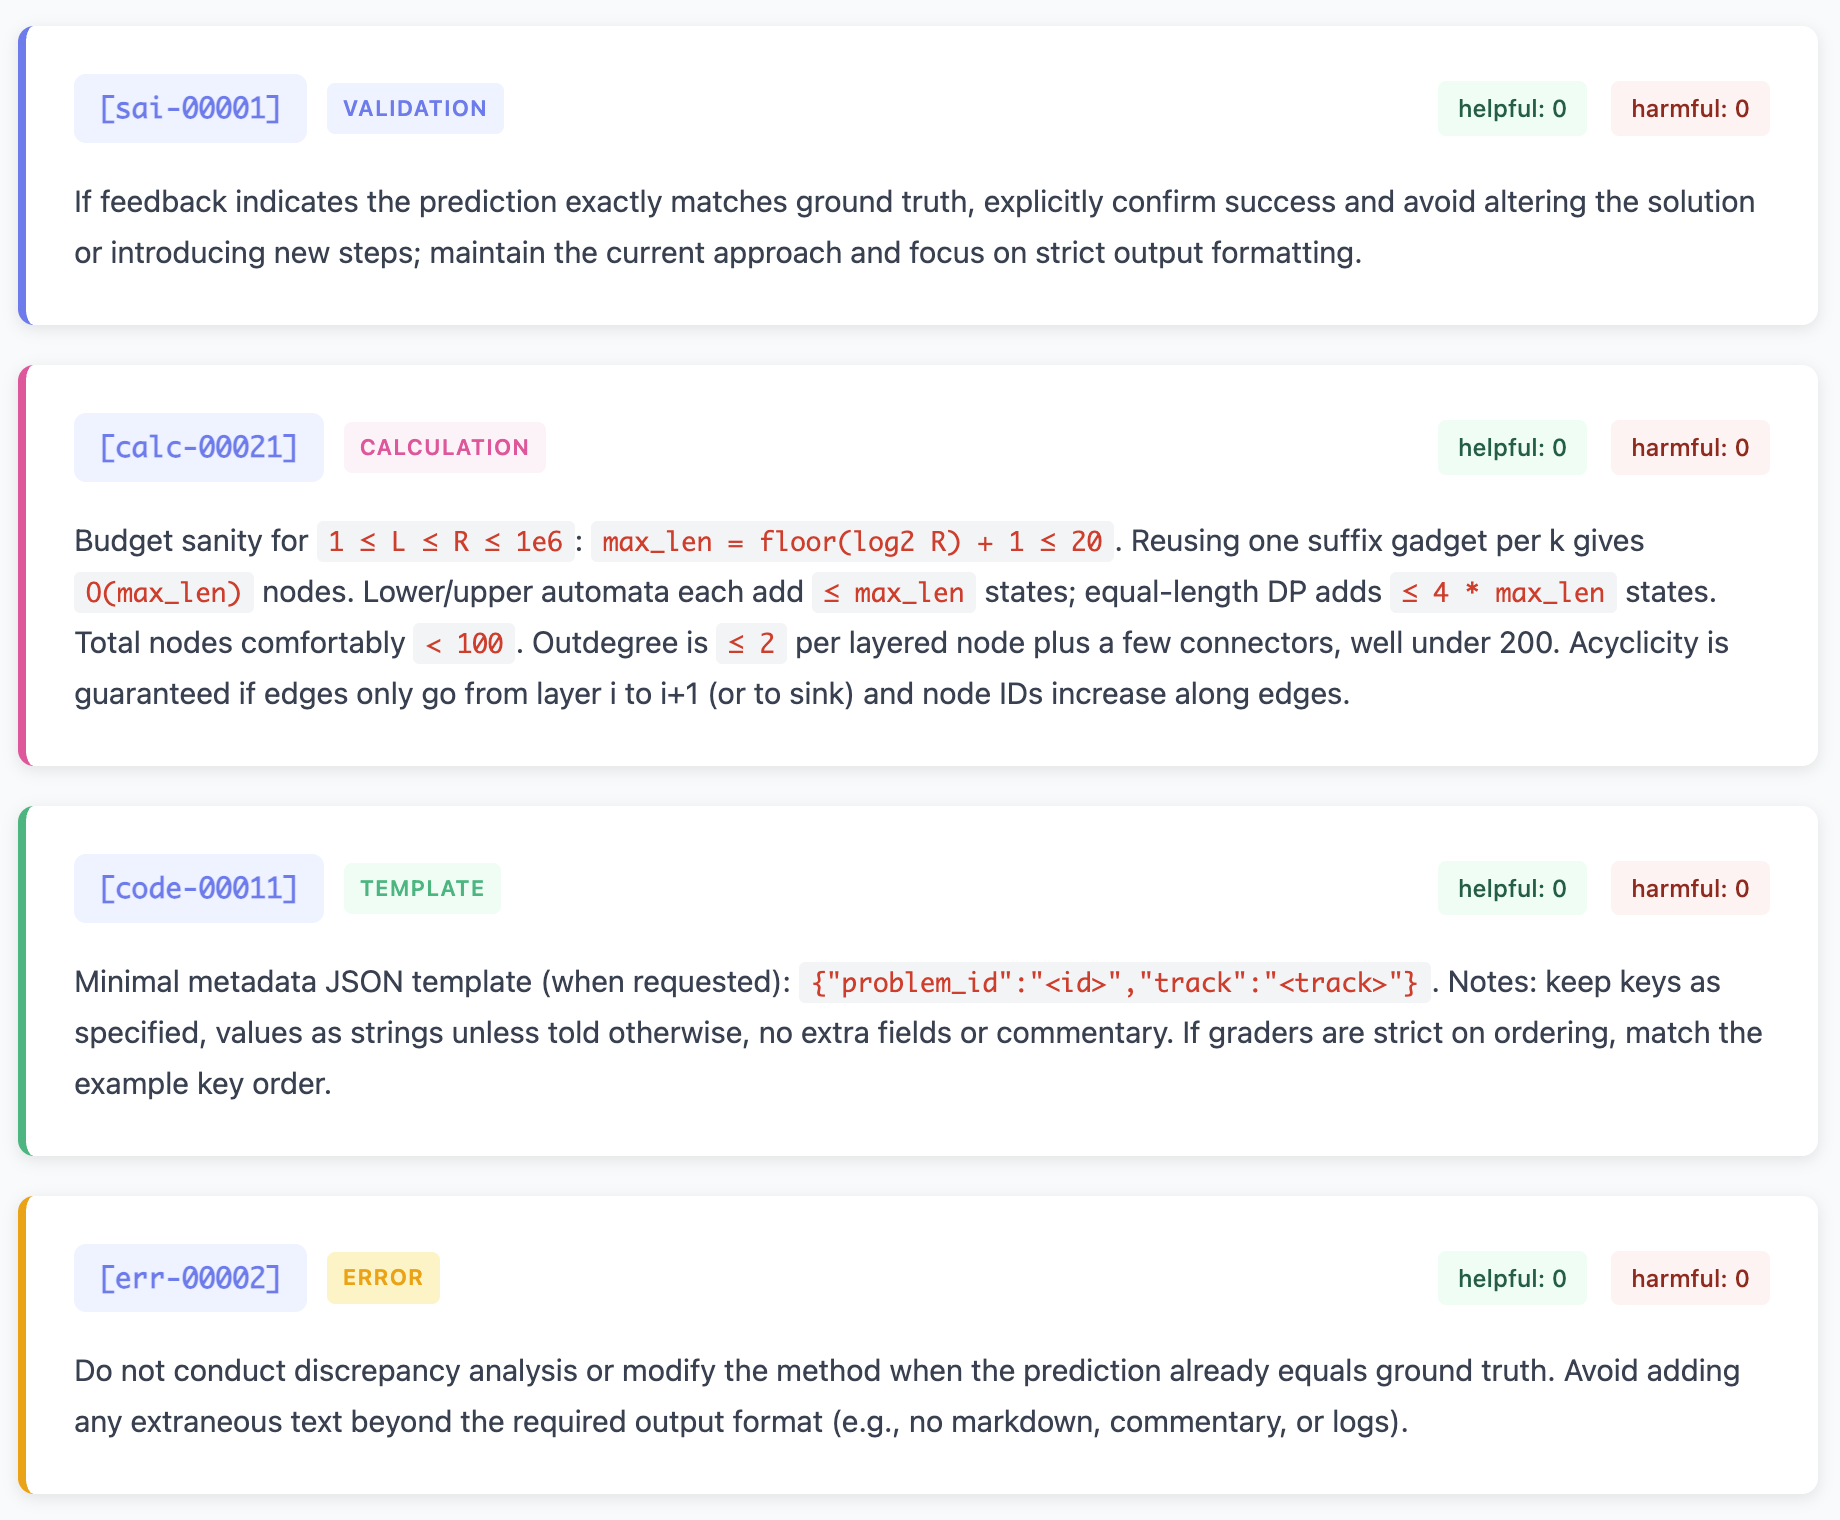Image resolution: width=1840 pixels, height=1520 pixels.
Task: Click the [err-00002] ID badge
Action: pos(190,1278)
